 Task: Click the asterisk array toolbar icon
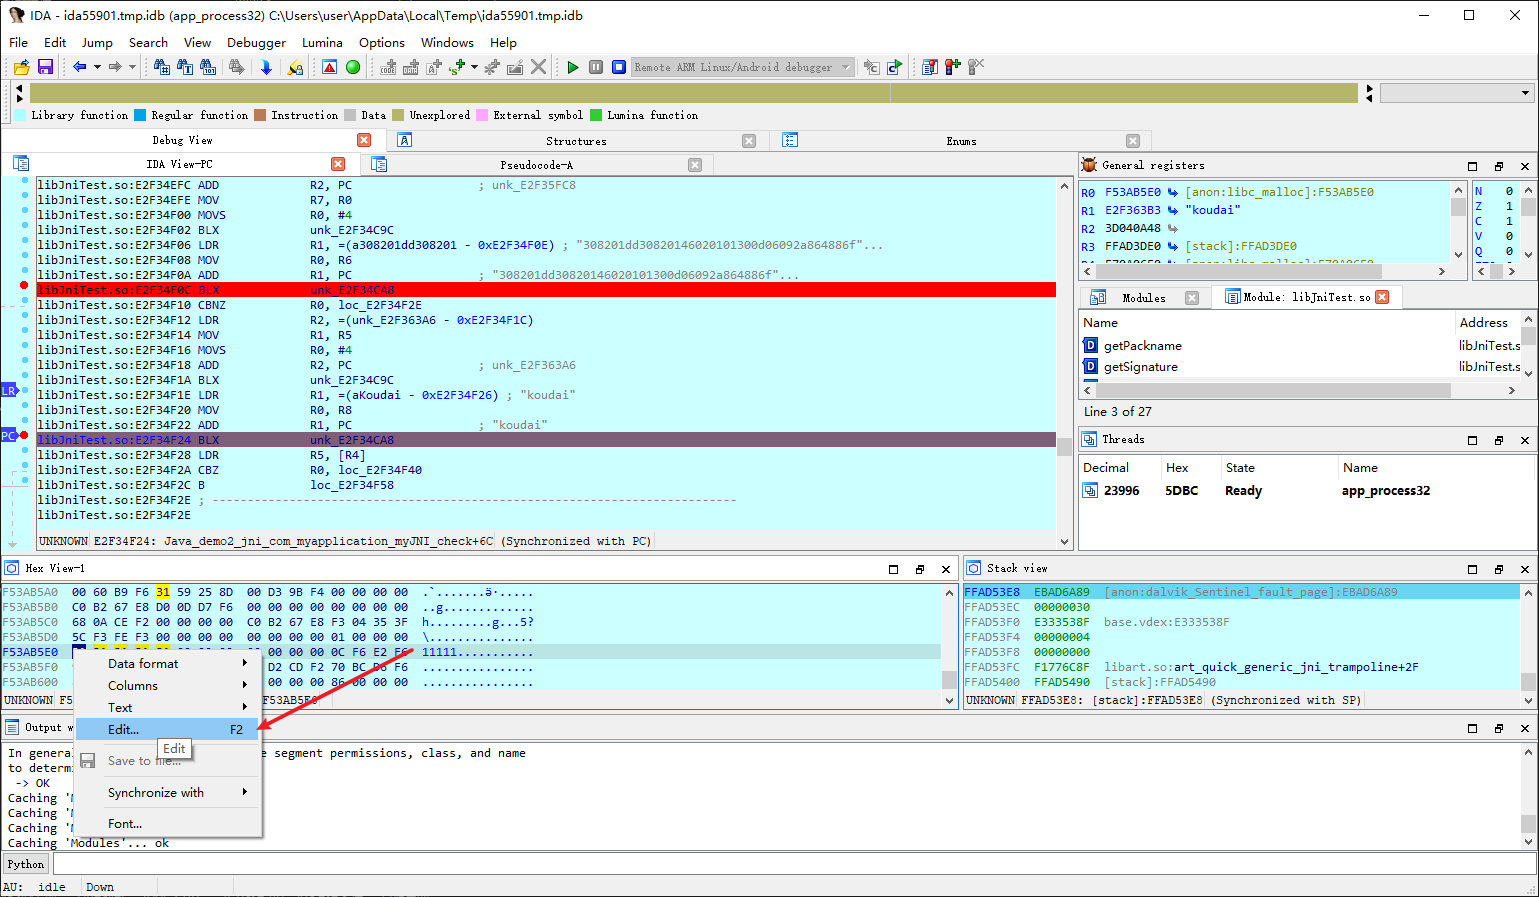coord(492,67)
